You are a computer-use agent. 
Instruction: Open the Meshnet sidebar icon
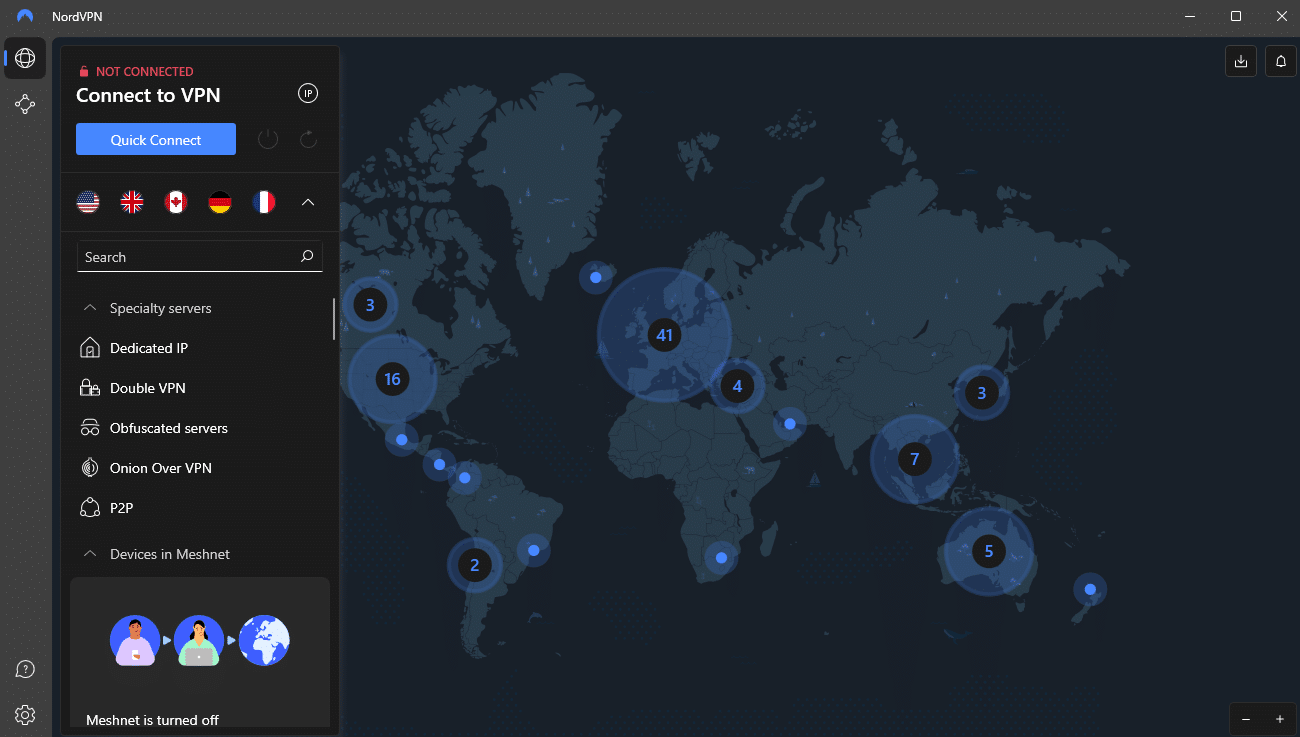coord(25,104)
